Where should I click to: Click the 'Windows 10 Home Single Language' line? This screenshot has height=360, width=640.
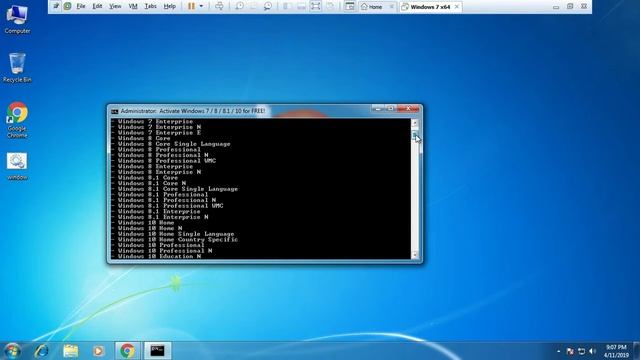coord(176,234)
